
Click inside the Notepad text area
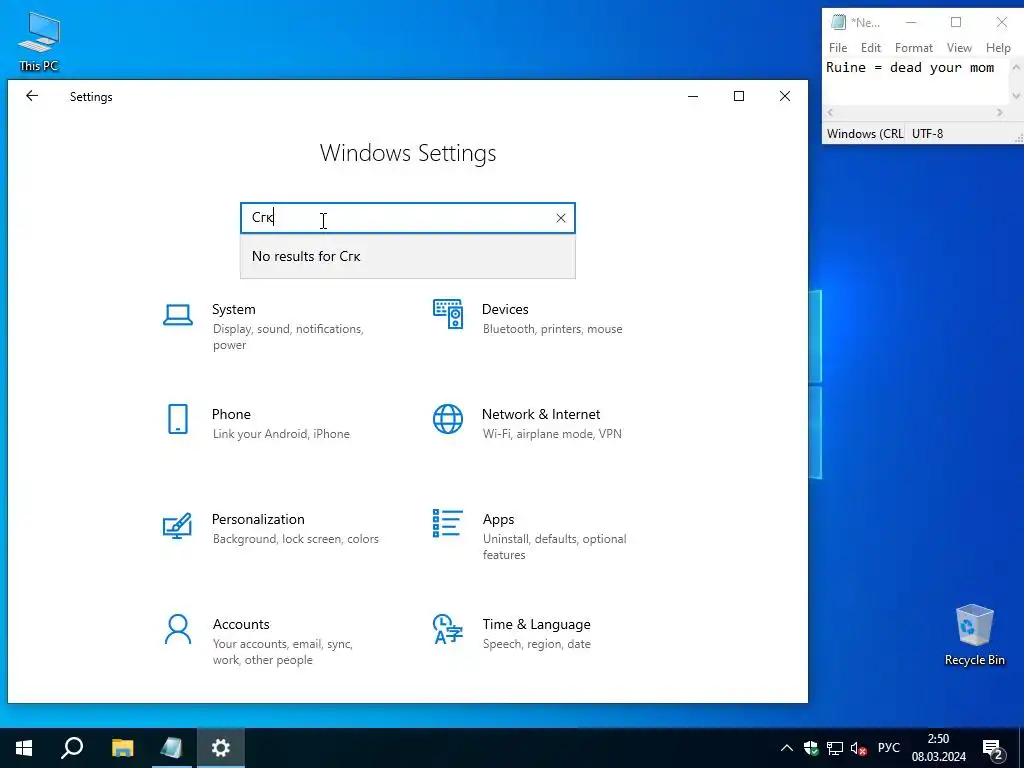click(x=916, y=84)
